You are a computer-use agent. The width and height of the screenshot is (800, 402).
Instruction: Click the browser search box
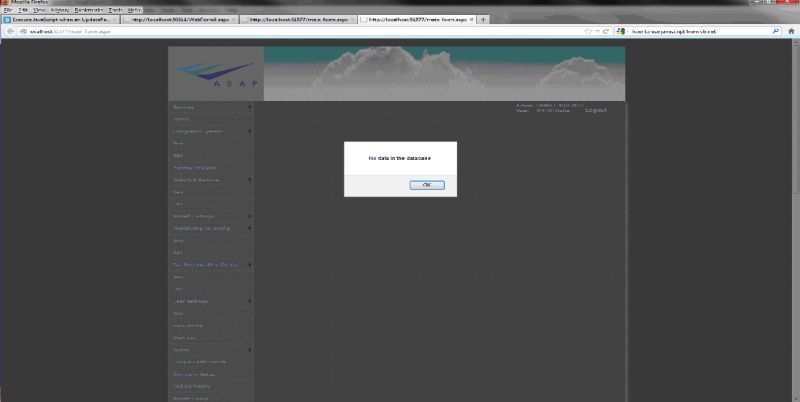[699, 32]
